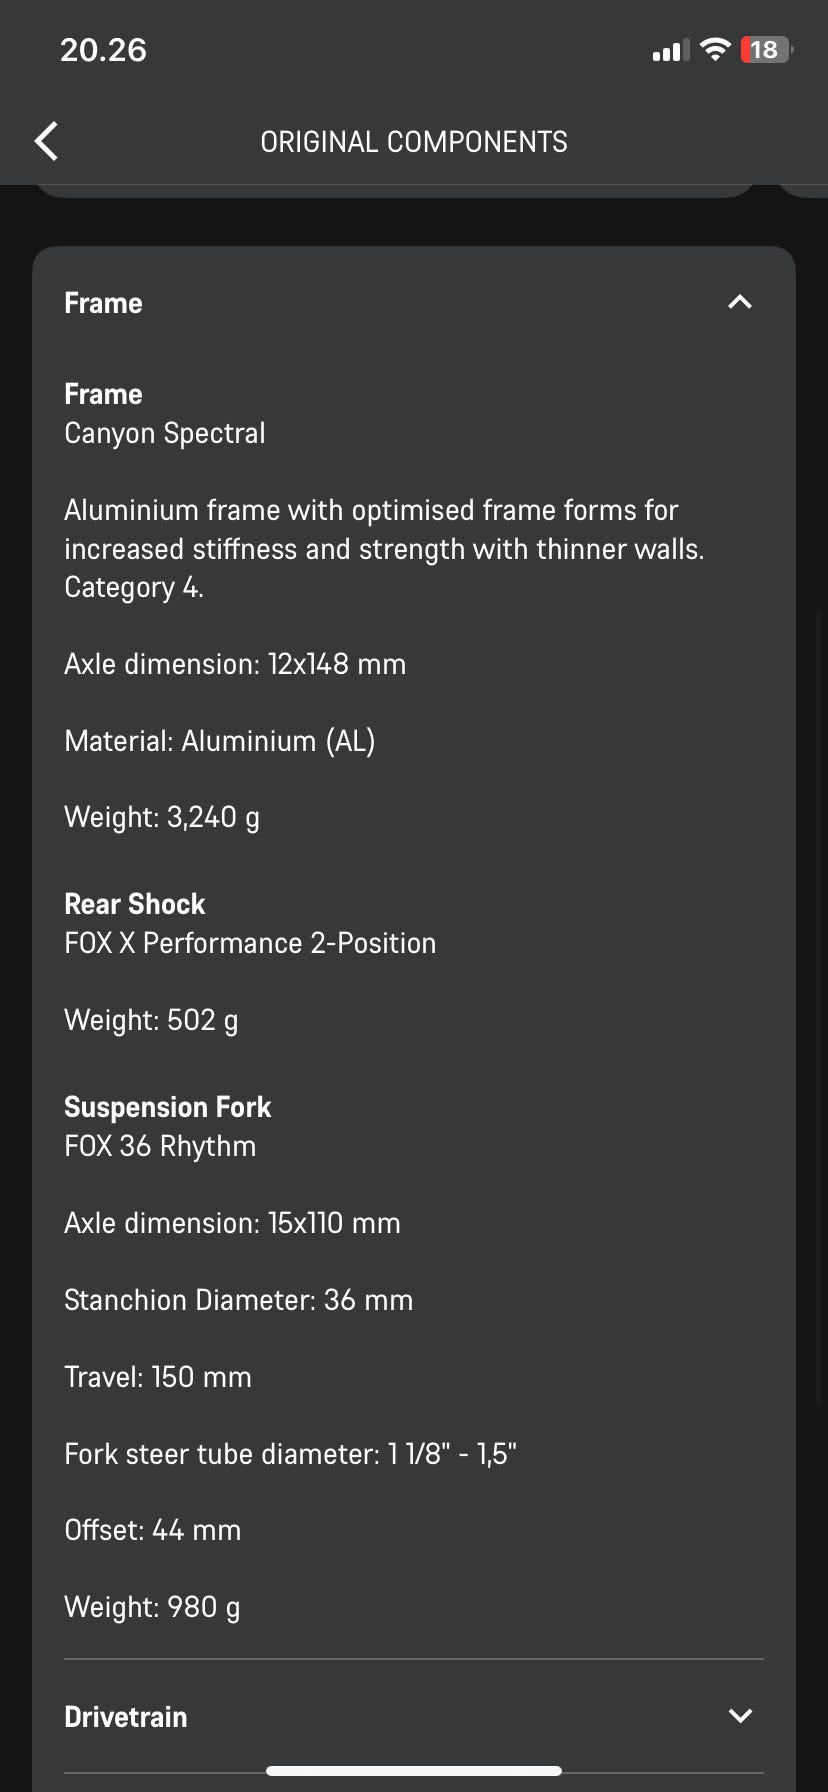This screenshot has height=1792, width=828.
Task: Tap the home indicator bar
Action: [414, 1771]
